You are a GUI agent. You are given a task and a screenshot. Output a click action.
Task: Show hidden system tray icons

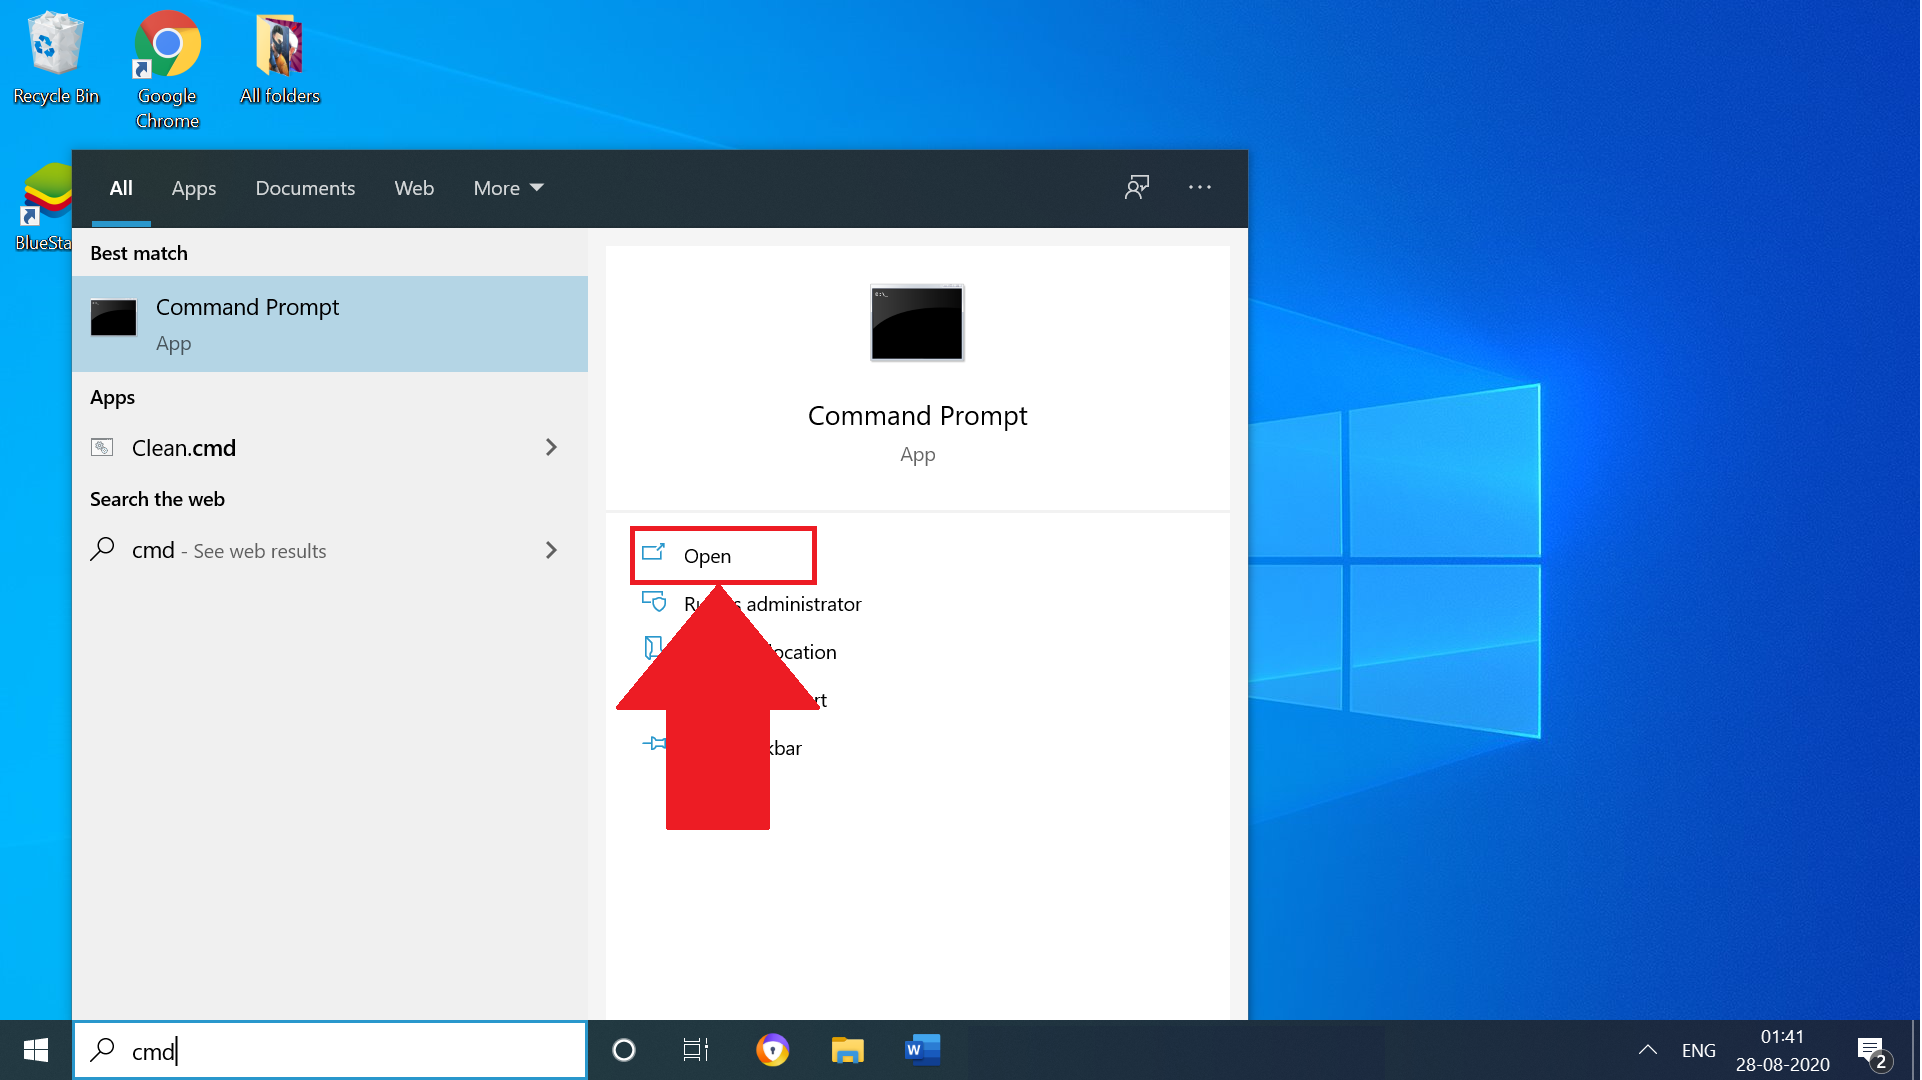pos(1648,1050)
